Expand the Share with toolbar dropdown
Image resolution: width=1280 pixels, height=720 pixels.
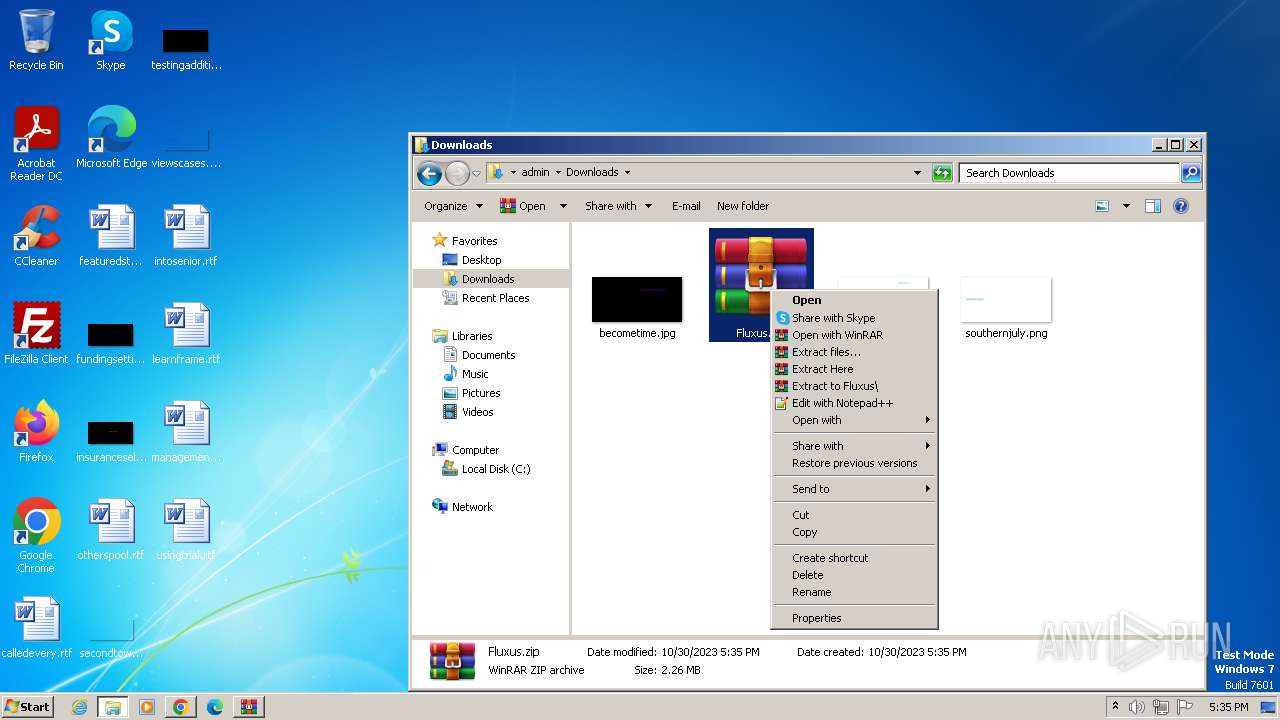tap(619, 206)
